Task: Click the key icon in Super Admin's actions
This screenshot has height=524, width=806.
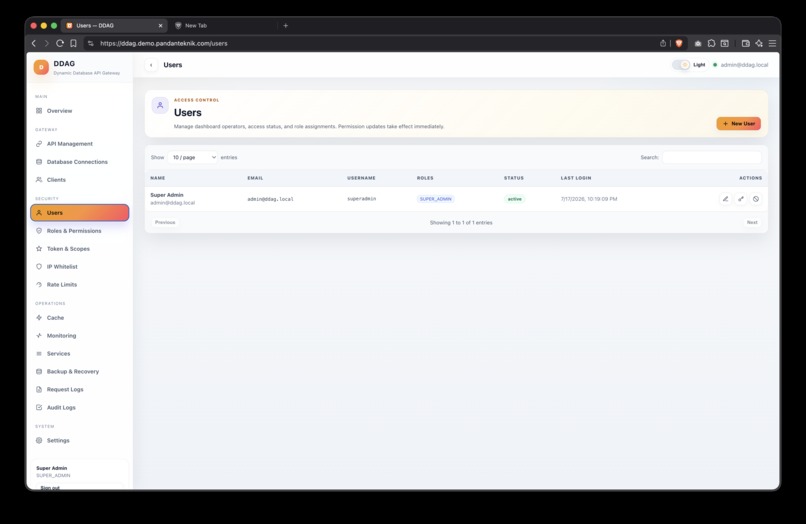Action: click(740, 199)
